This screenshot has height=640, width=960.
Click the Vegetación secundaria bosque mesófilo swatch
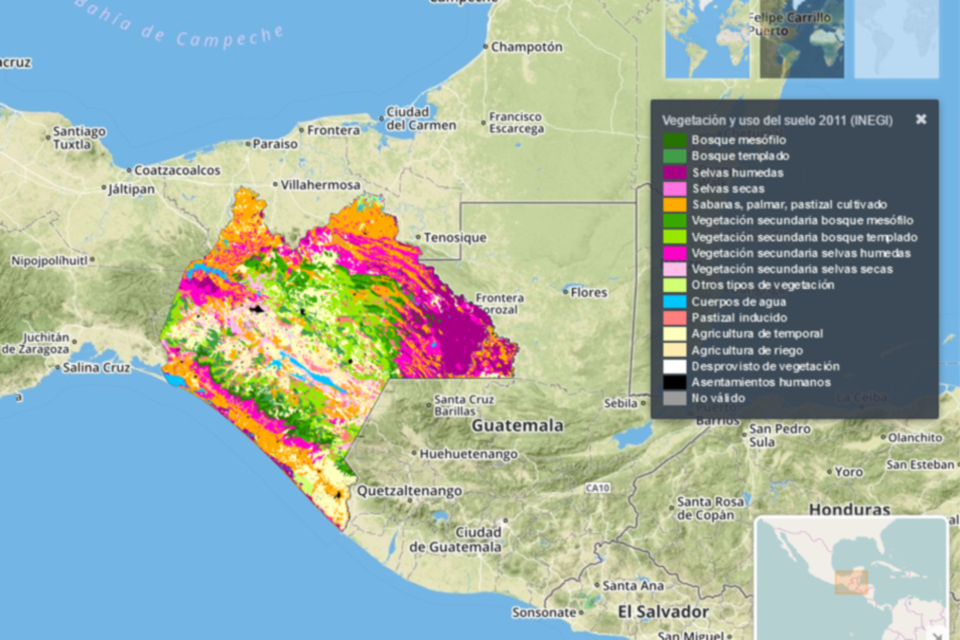tap(675, 220)
